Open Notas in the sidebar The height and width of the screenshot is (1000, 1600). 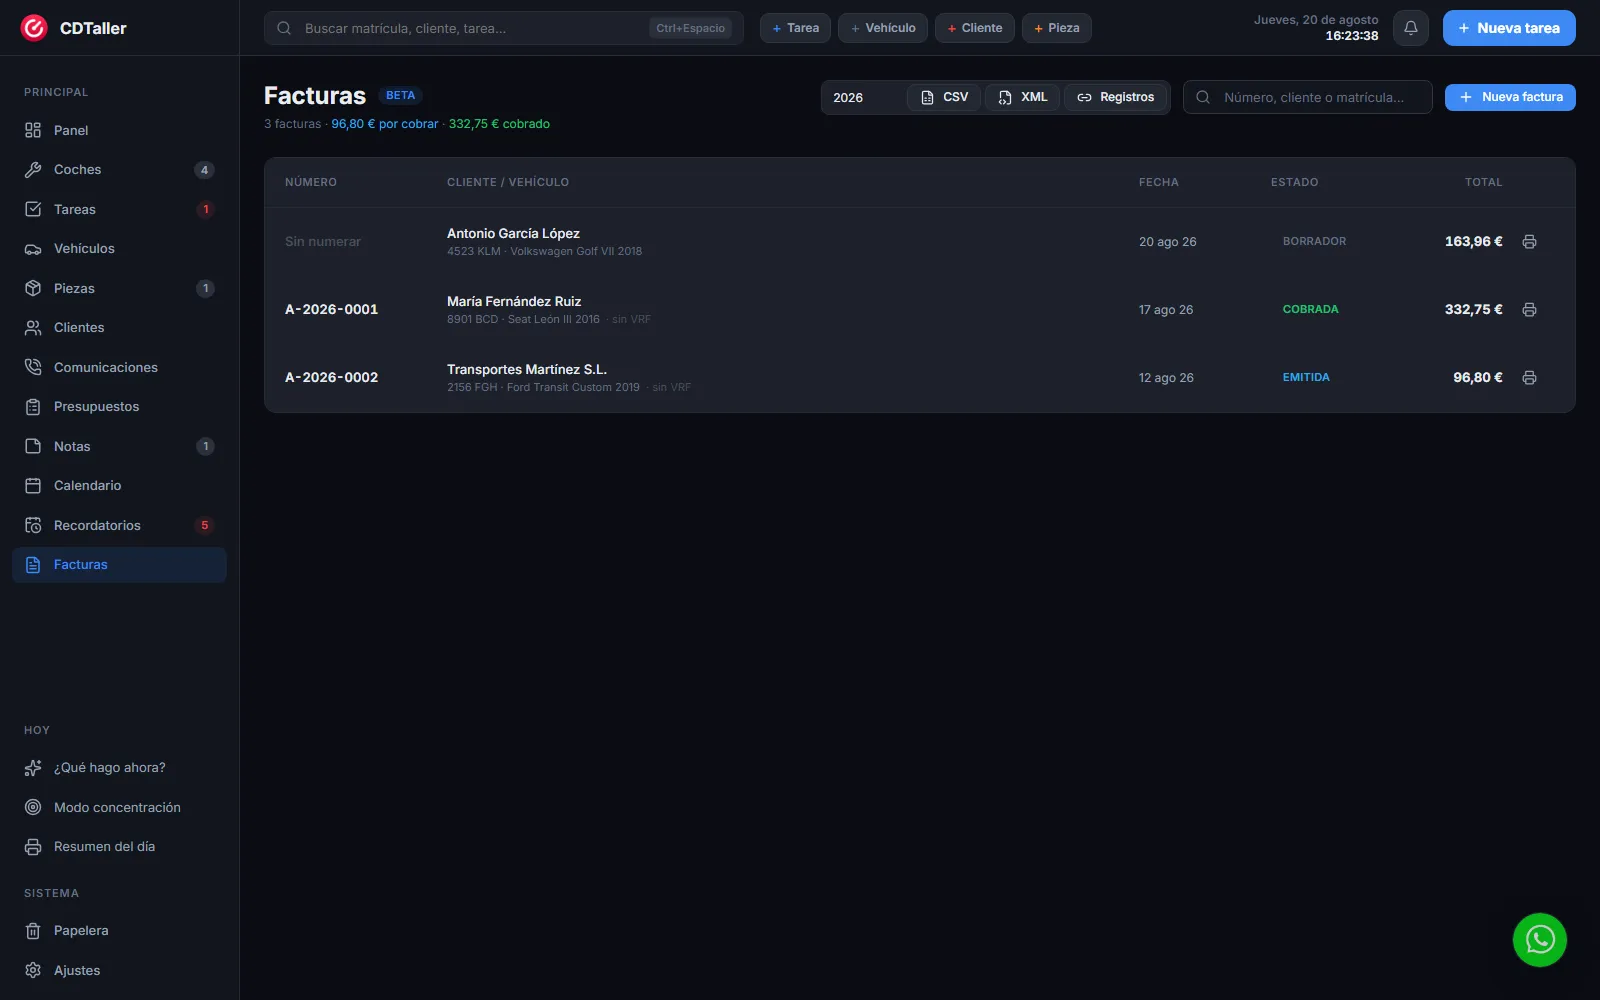point(119,446)
